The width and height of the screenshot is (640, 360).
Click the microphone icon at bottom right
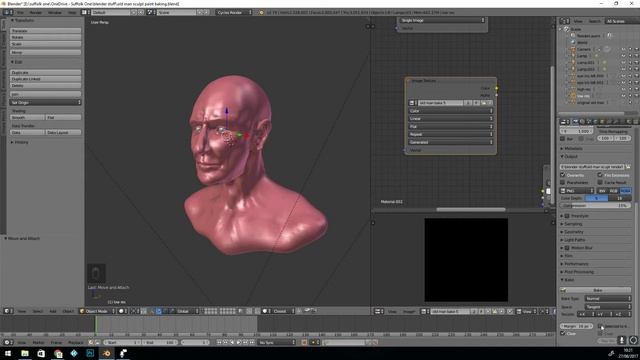(622, 340)
